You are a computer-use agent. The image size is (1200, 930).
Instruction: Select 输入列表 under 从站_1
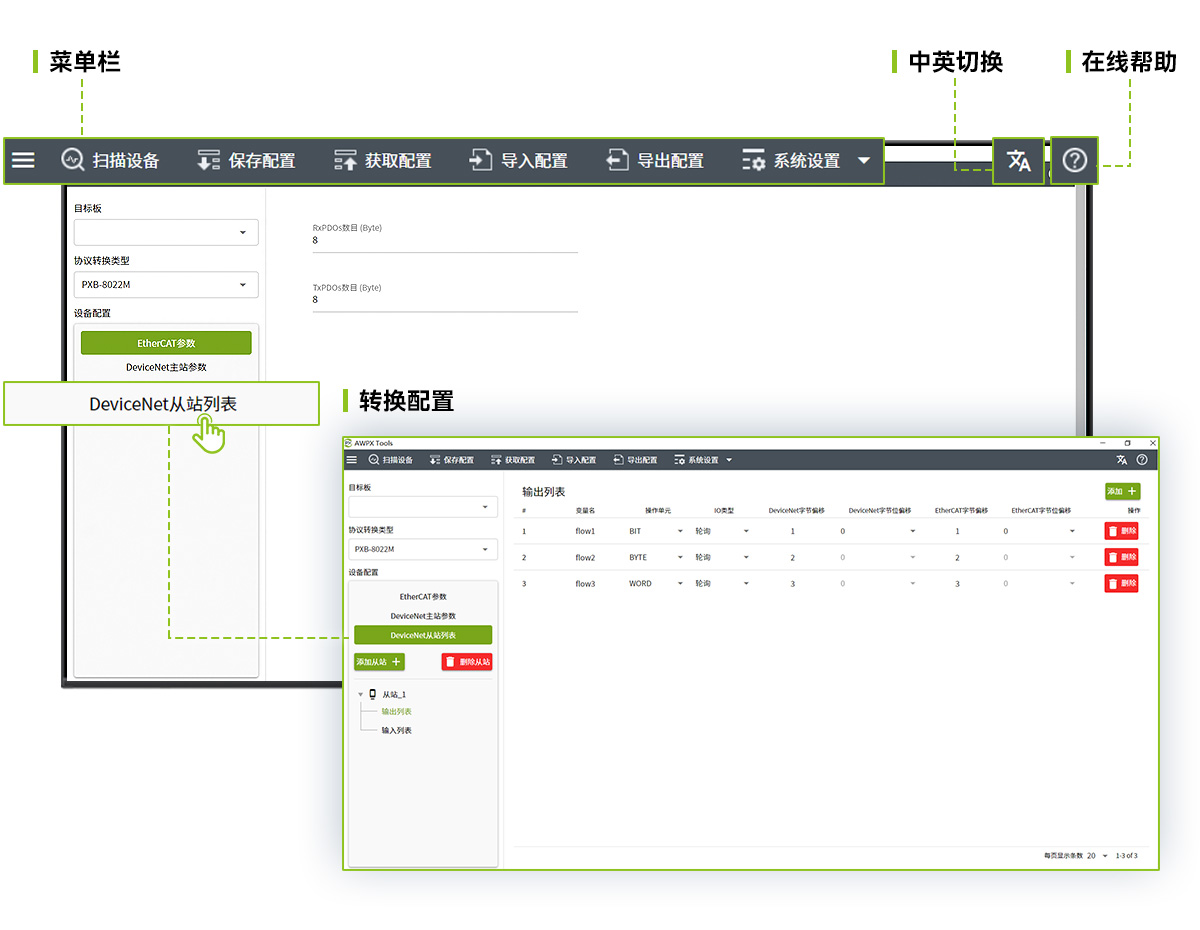tap(396, 731)
